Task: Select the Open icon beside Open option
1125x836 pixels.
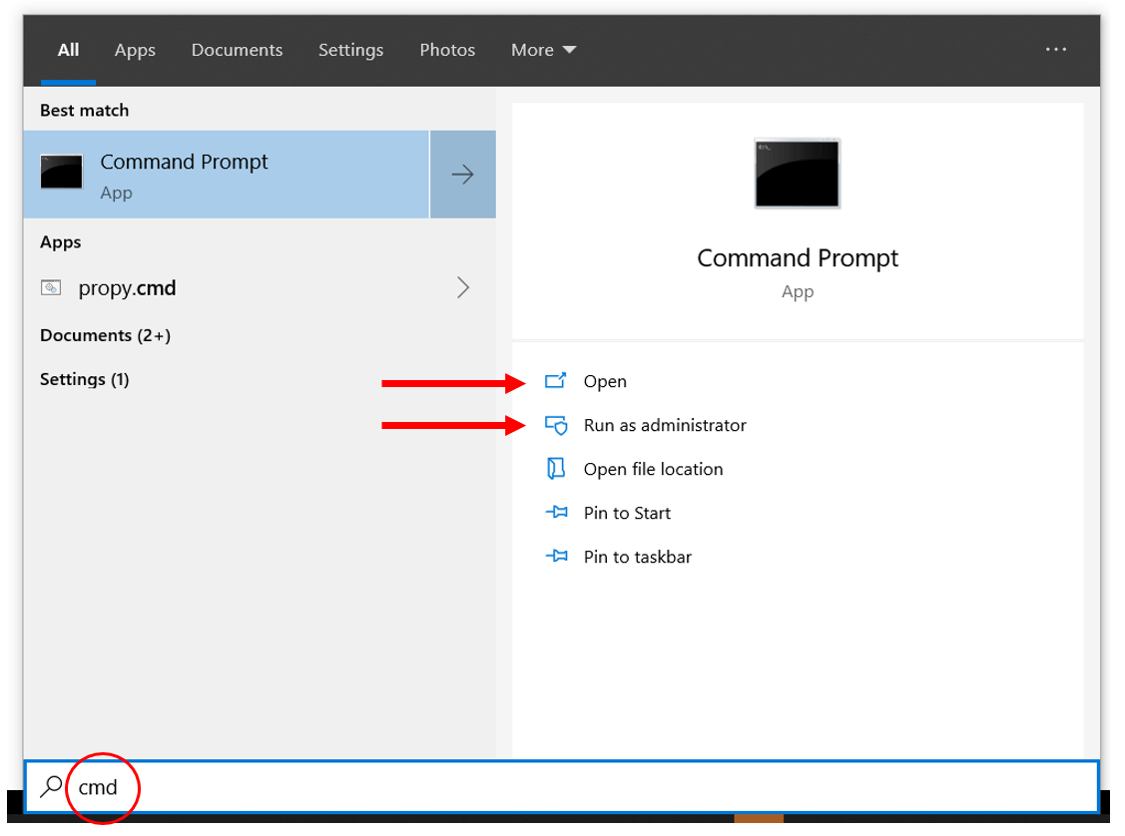Action: point(556,381)
